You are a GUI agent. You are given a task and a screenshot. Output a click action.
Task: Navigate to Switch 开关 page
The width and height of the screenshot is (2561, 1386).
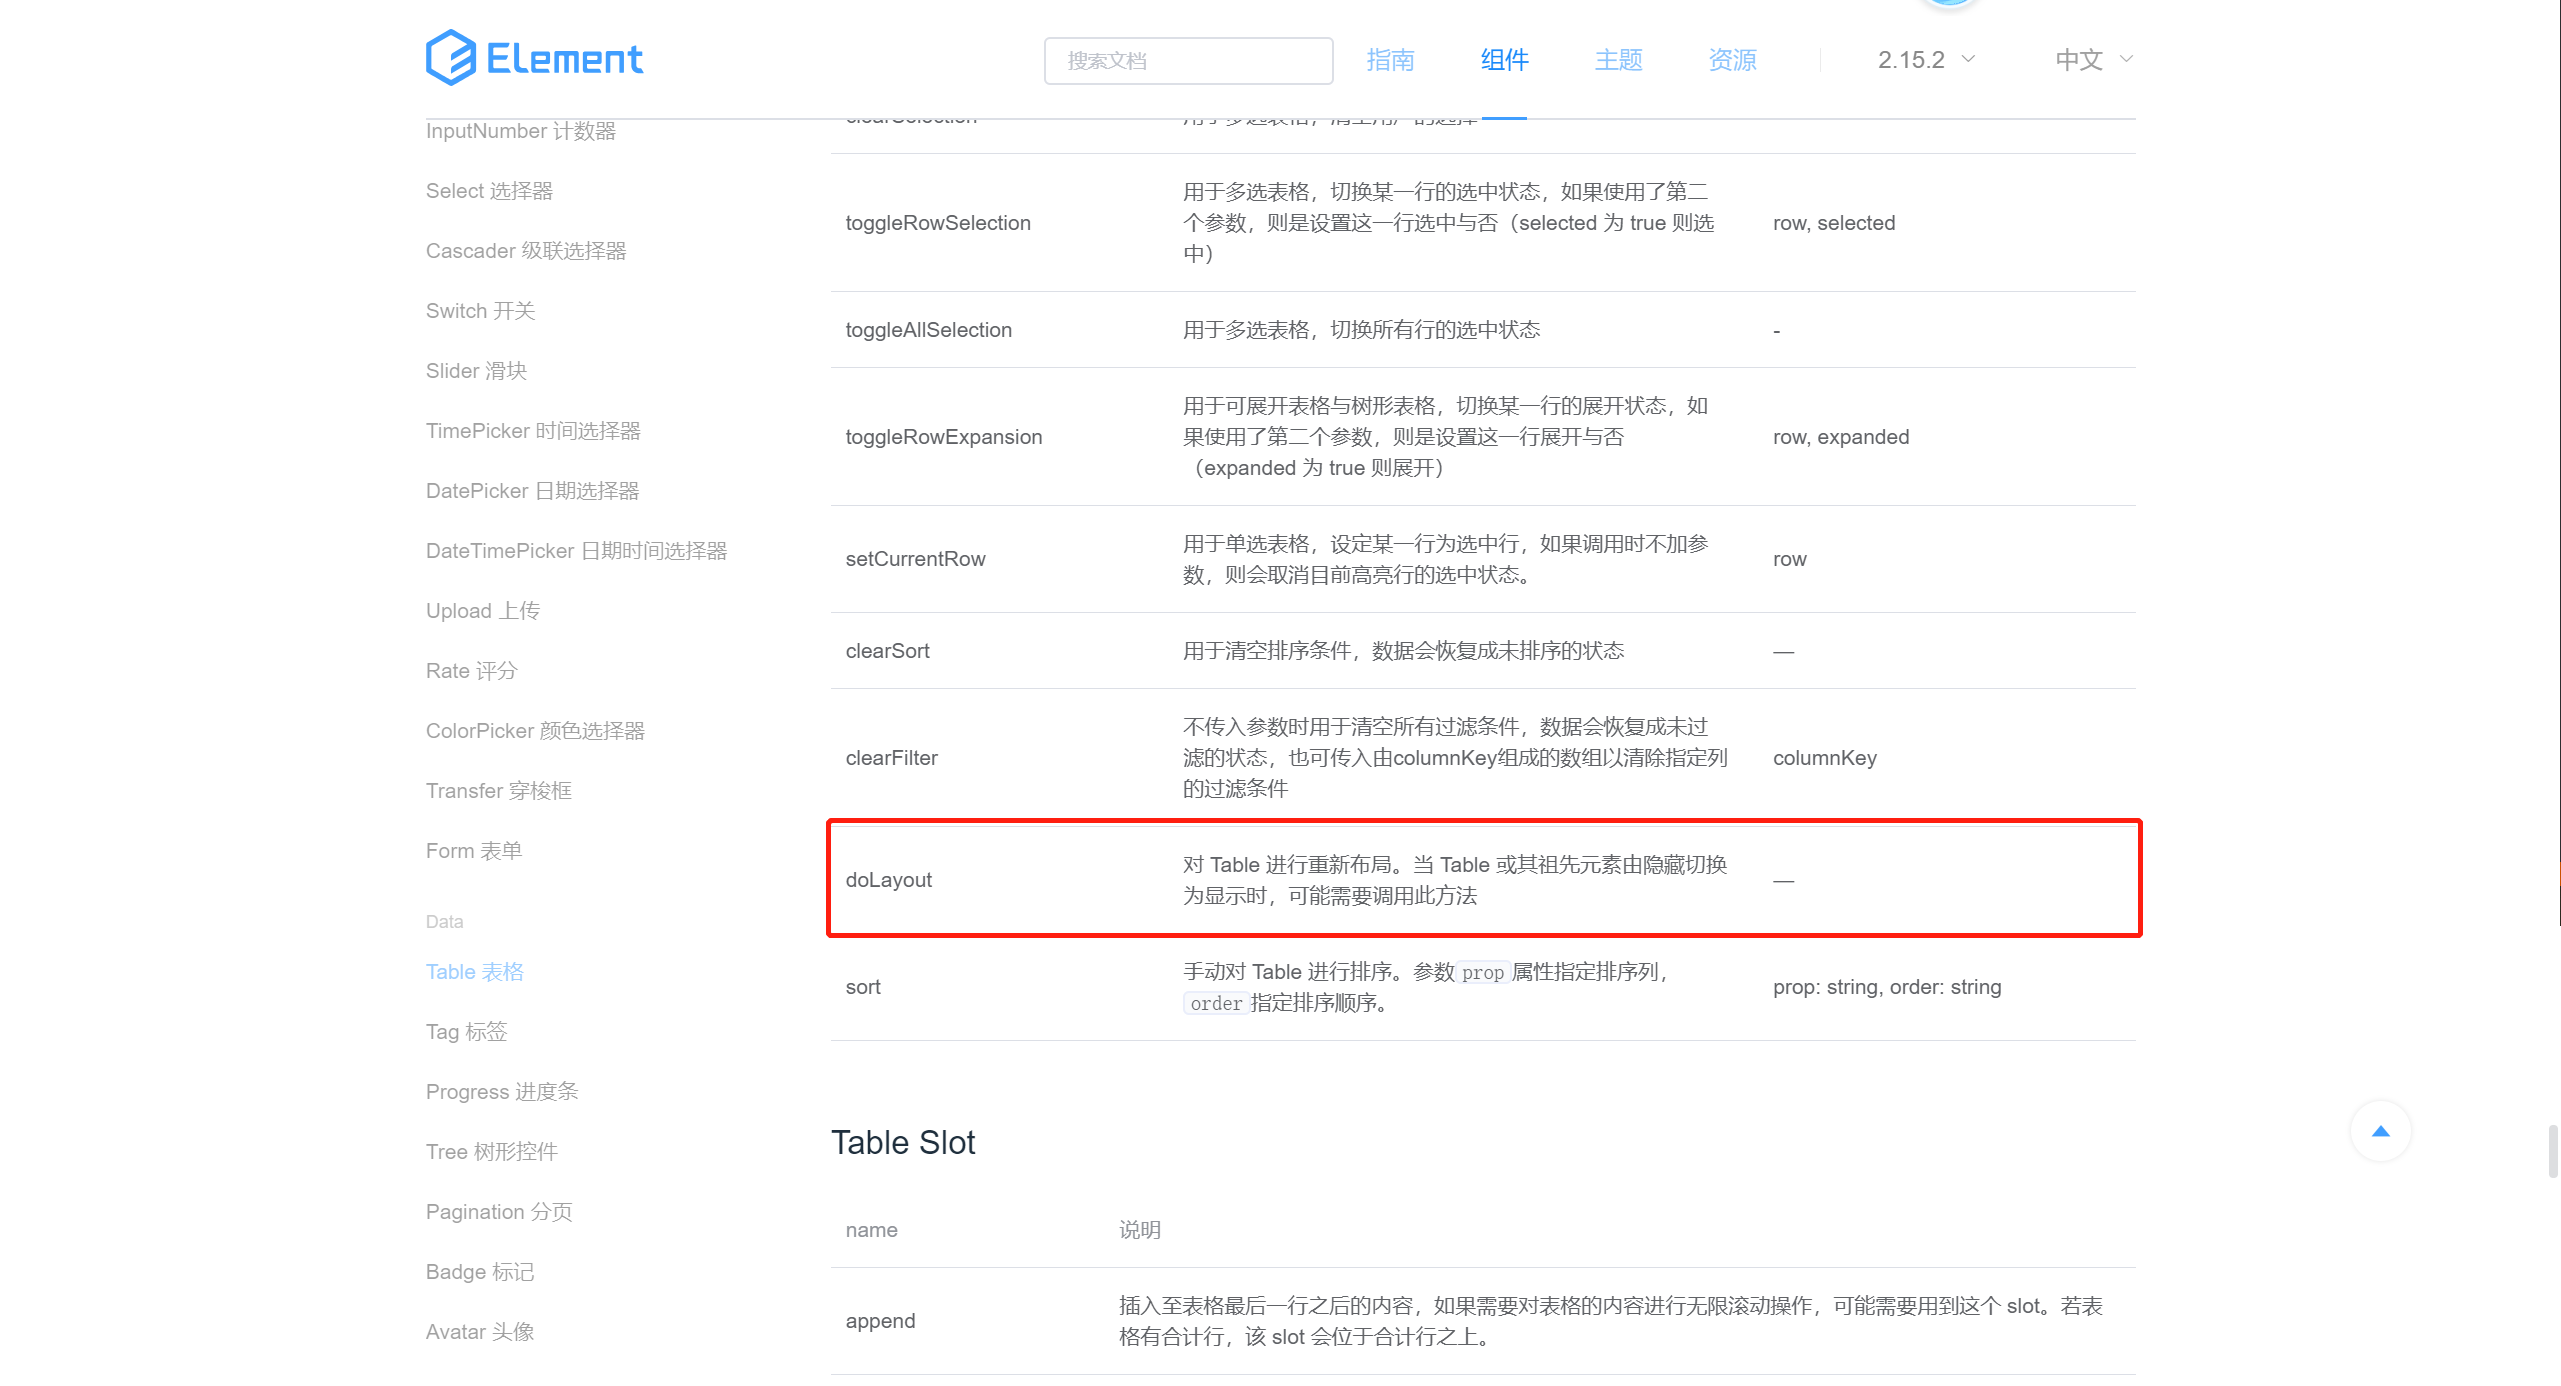point(480,311)
